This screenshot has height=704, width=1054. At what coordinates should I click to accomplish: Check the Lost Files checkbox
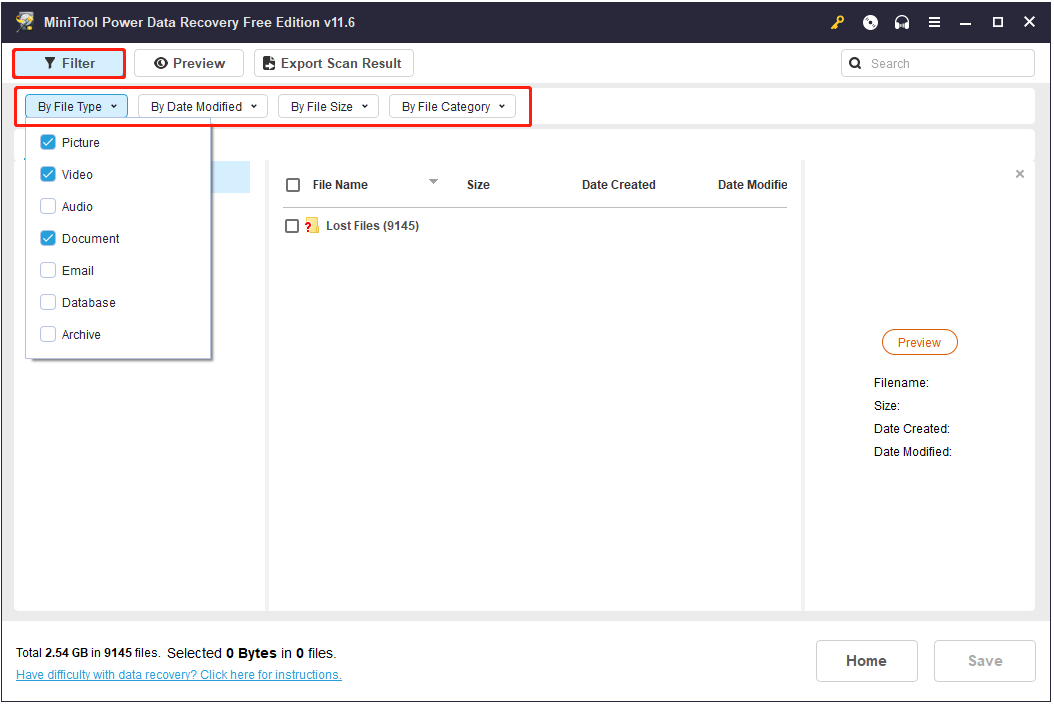pos(293,225)
